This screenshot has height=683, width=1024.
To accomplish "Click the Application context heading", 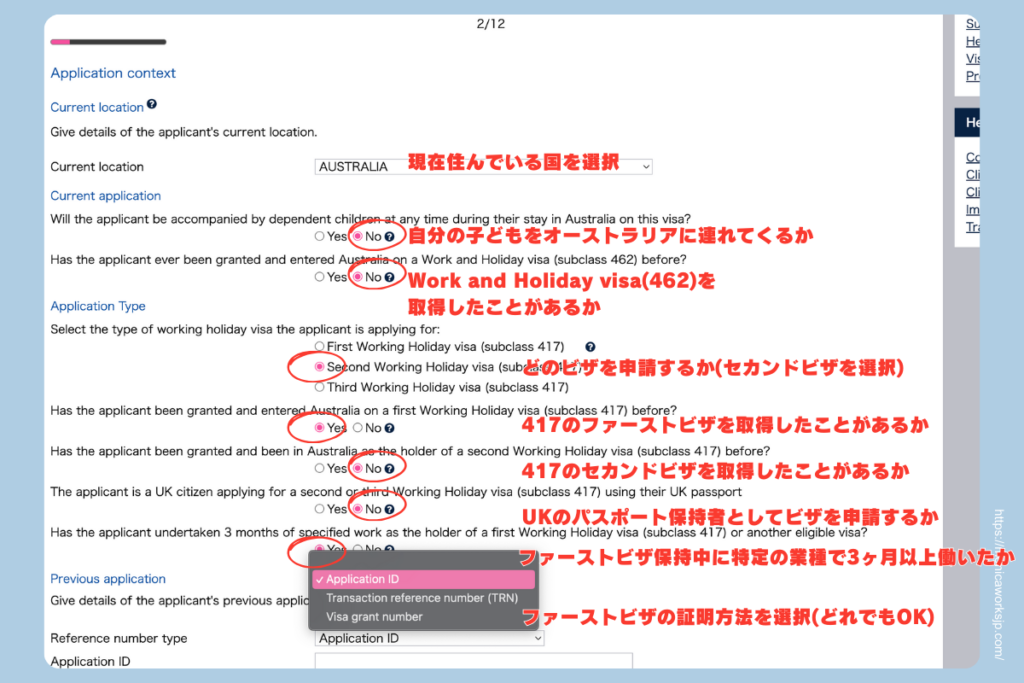I will point(113,73).
